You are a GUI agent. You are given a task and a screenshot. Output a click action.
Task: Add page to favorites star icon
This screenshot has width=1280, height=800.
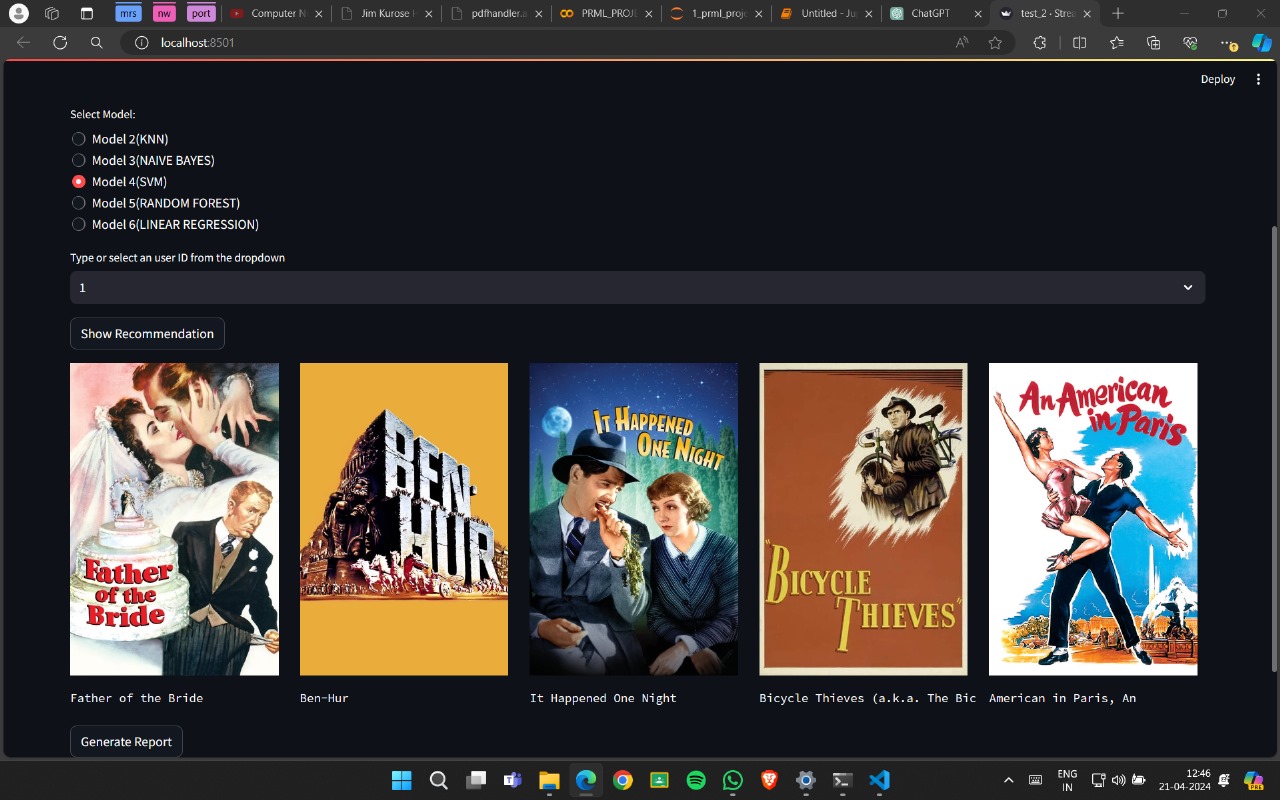[995, 43]
